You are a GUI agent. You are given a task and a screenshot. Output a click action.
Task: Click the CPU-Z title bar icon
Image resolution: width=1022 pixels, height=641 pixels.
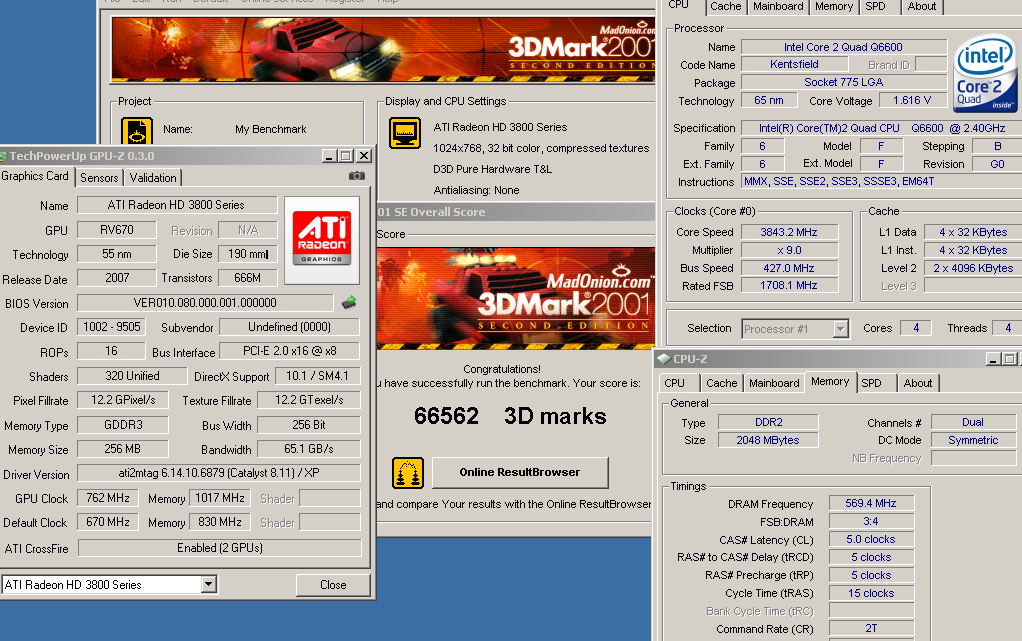pyautogui.click(x=664, y=359)
